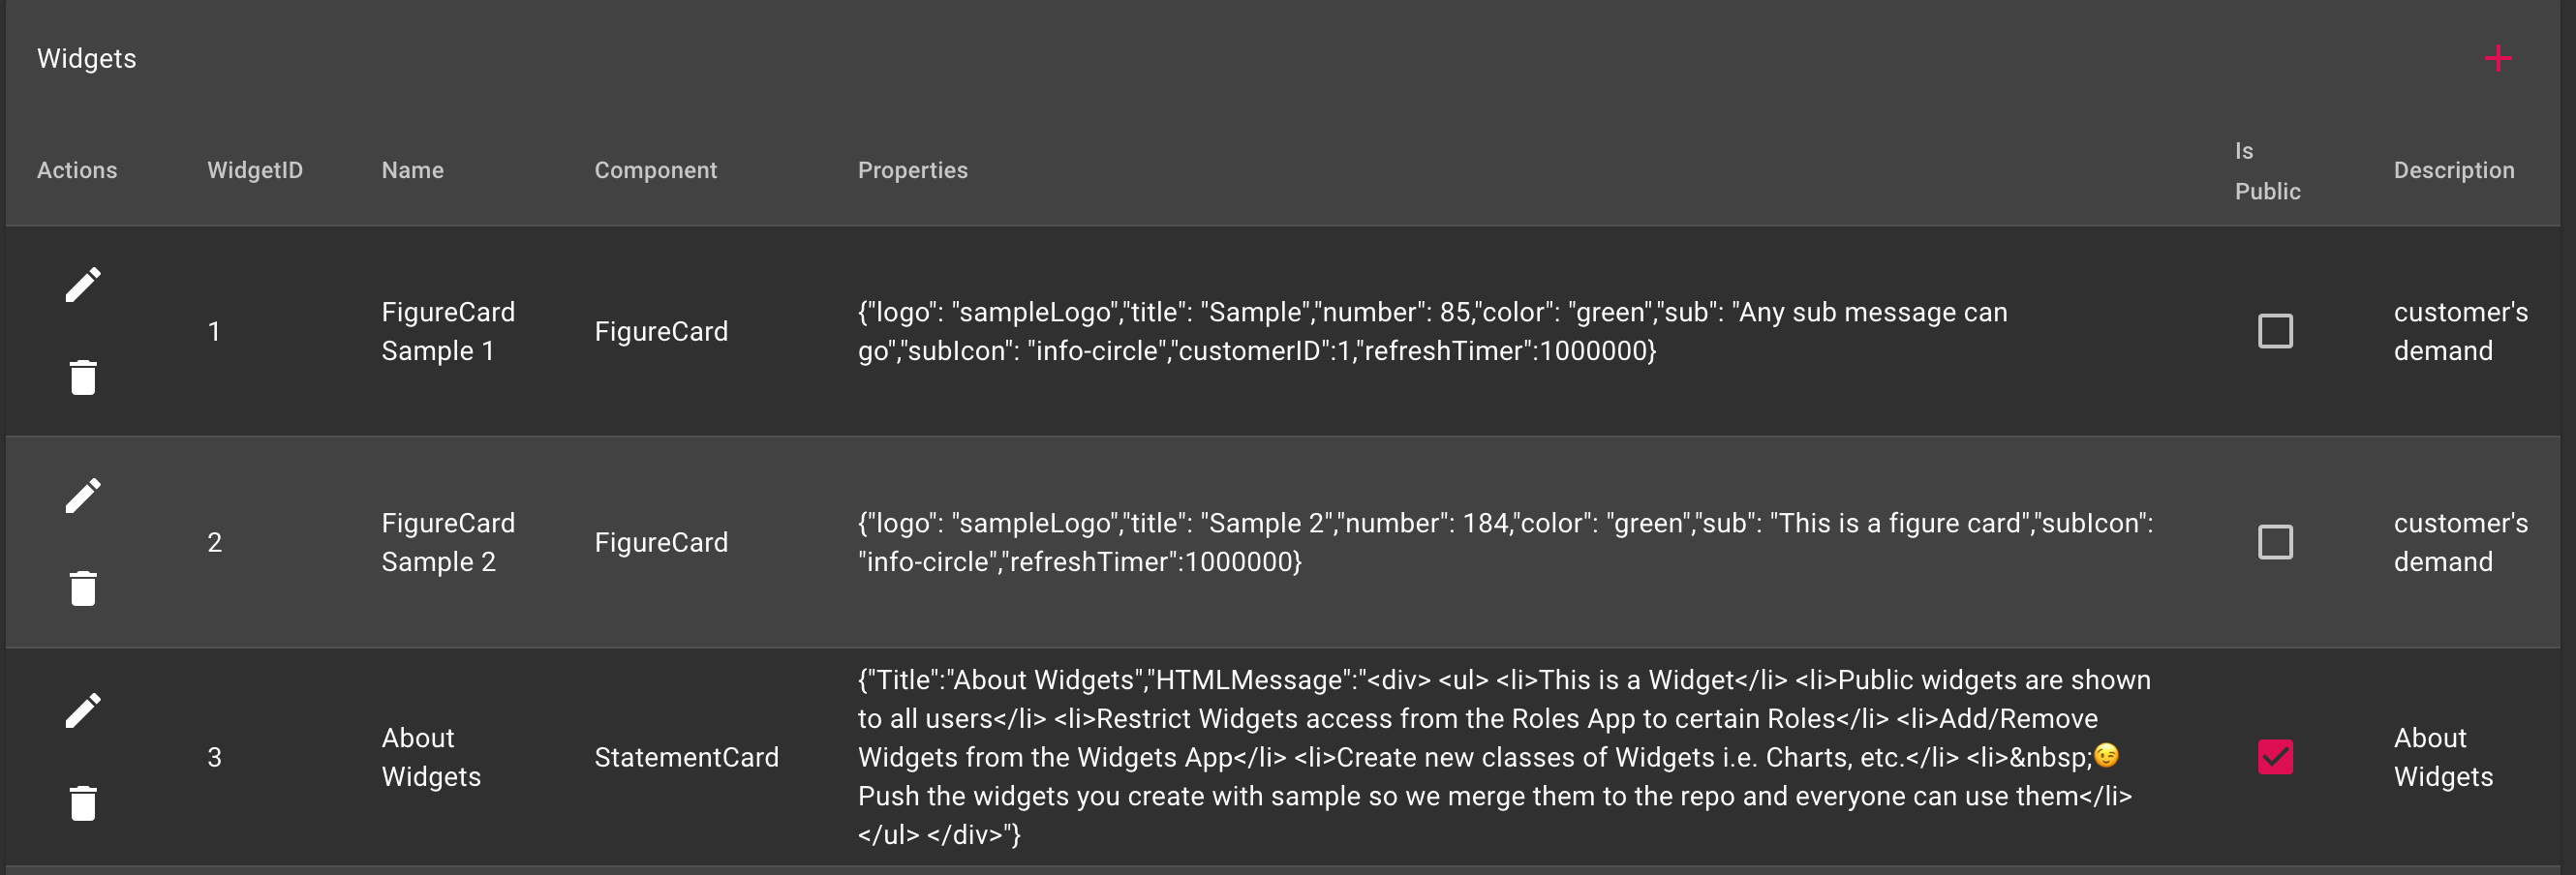Add a new widget with the plus icon
2576x875 pixels.
2497,58
